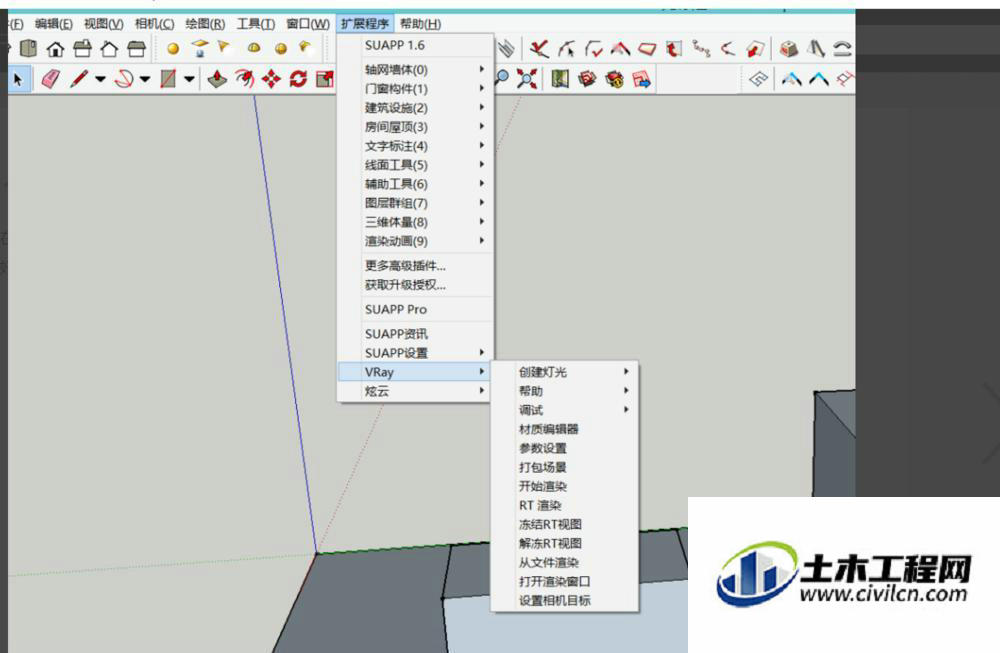Click the green box Top view icon
The image size is (1000, 653).
click(x=29, y=48)
